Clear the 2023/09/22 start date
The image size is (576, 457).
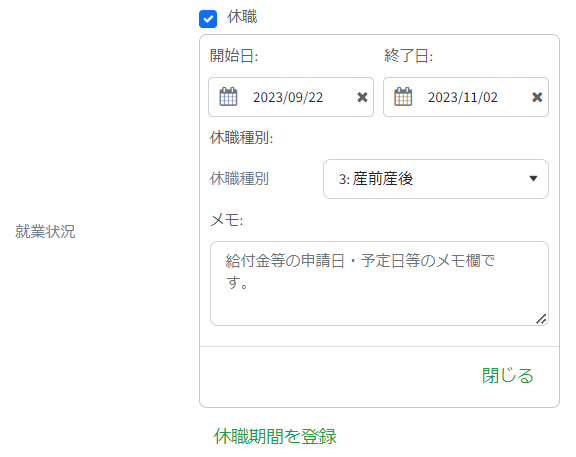tap(362, 97)
